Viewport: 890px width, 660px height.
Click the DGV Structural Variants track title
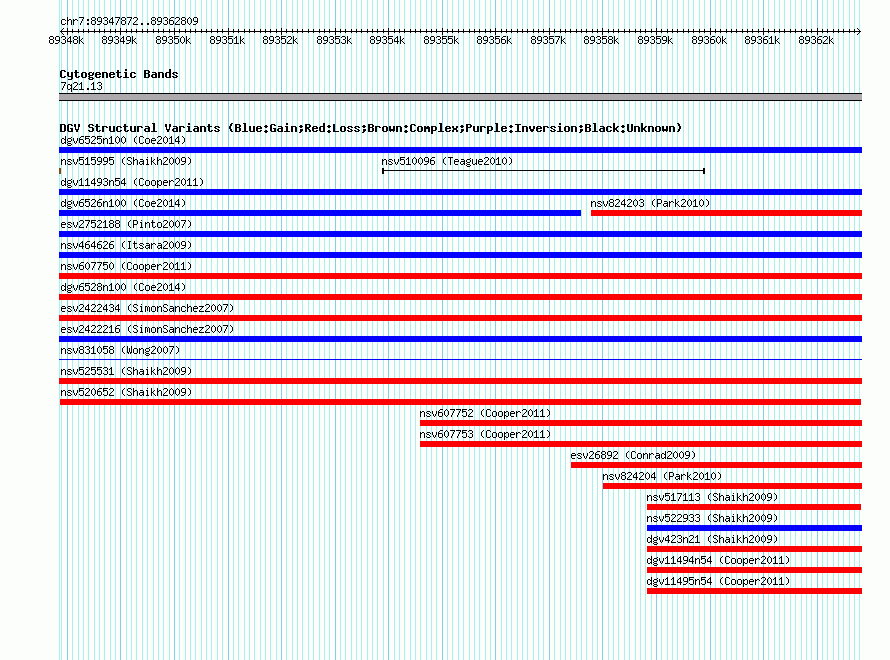(x=371, y=128)
